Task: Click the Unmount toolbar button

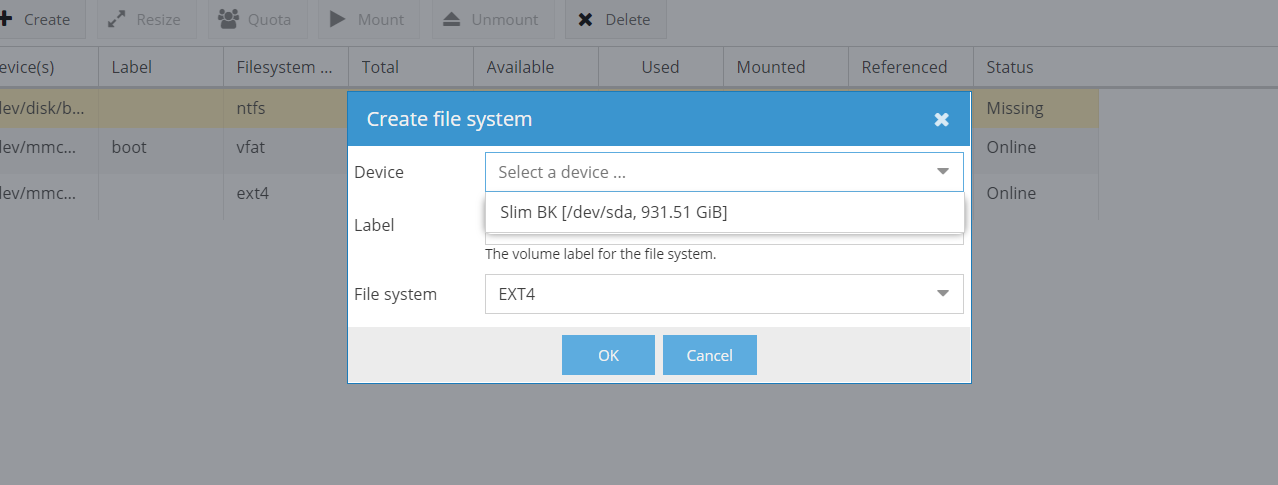Action: point(492,19)
